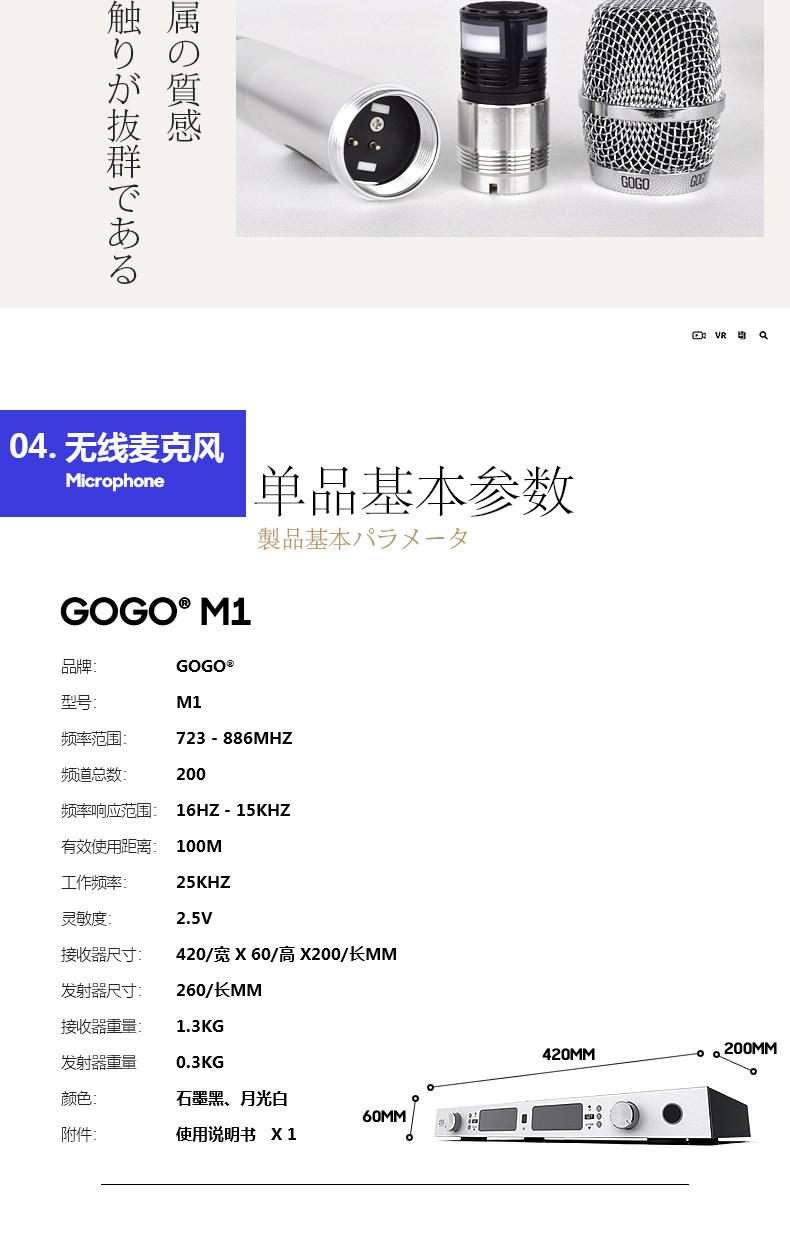Screen dimensions: 790x1247
Task: Click the document icon beside VR
Action: point(742,335)
